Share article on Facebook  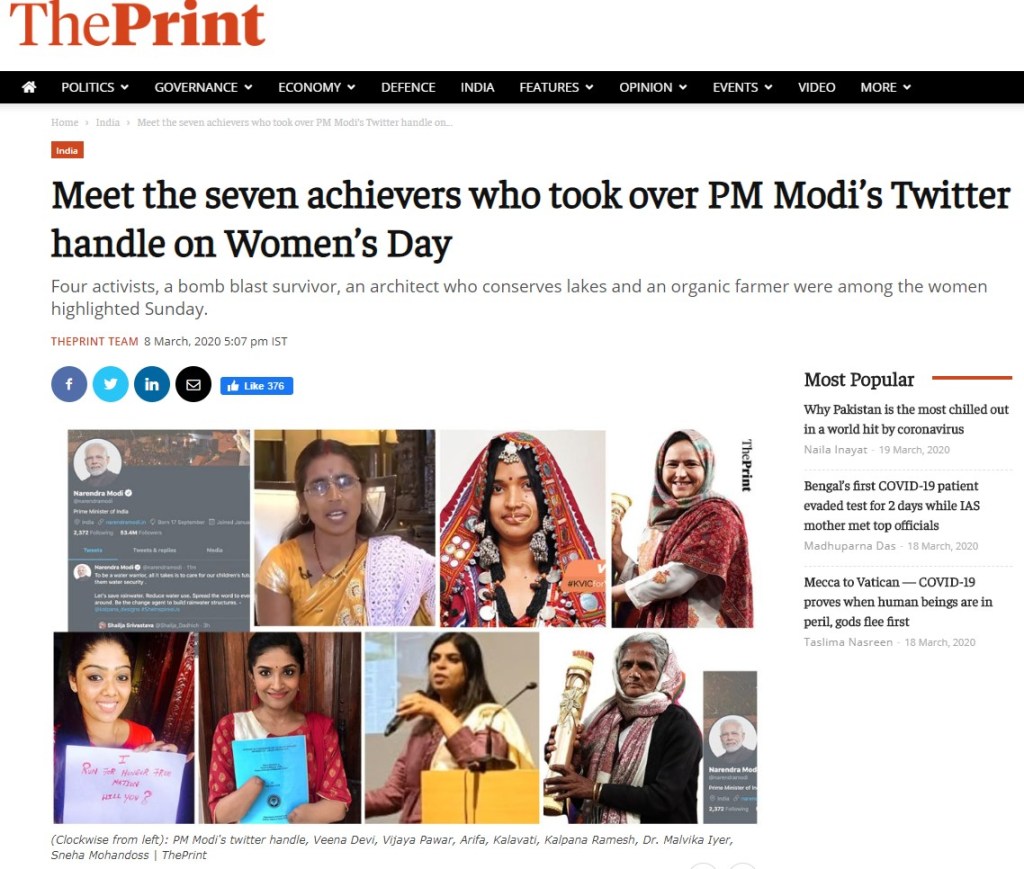(x=69, y=385)
